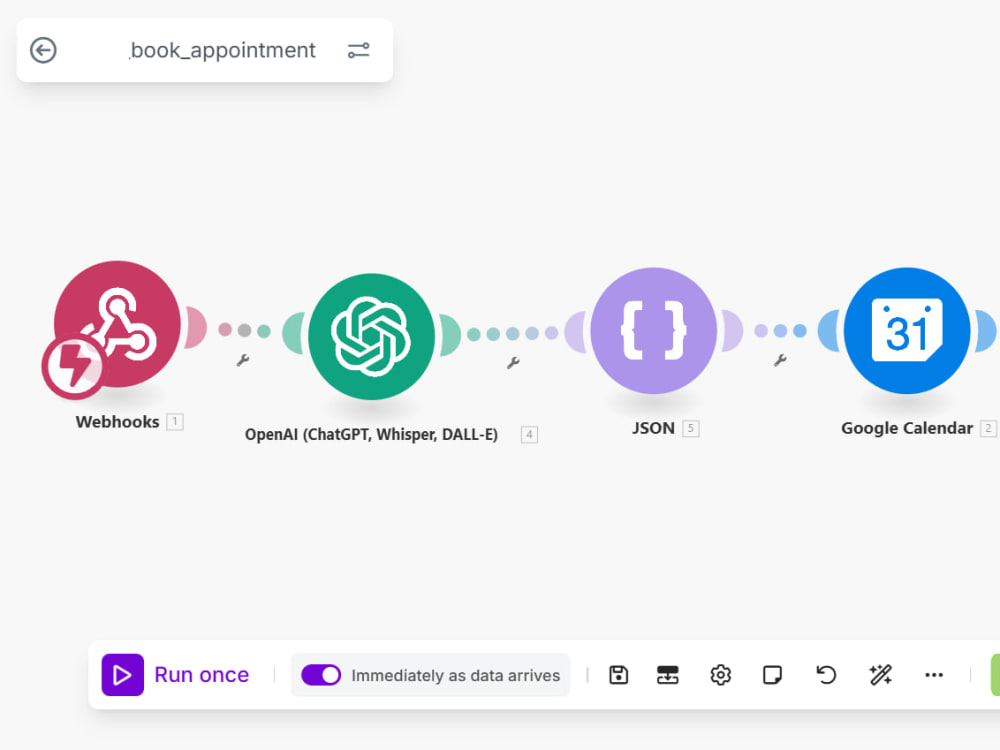The height and width of the screenshot is (750, 1000).
Task: Click the undo arrow icon
Action: 826,675
